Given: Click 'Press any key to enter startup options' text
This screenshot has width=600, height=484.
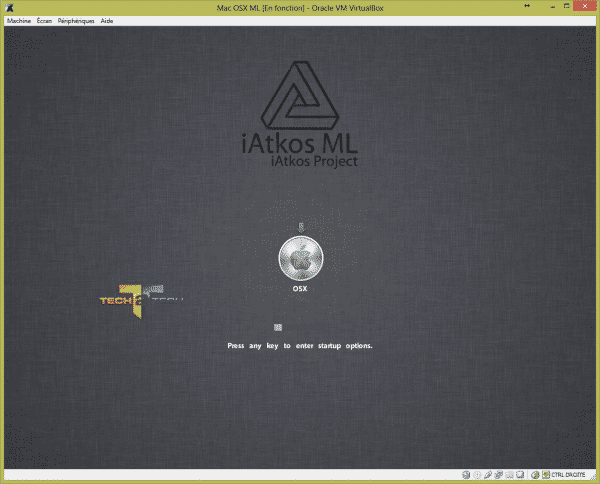Looking at the screenshot, I should (x=300, y=345).
